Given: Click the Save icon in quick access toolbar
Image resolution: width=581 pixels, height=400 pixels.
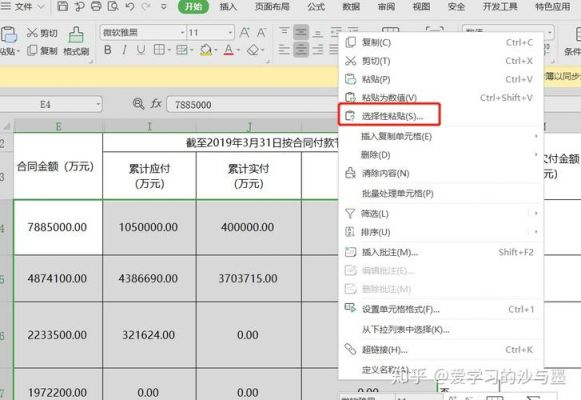Looking at the screenshot, I should click(x=63, y=6).
